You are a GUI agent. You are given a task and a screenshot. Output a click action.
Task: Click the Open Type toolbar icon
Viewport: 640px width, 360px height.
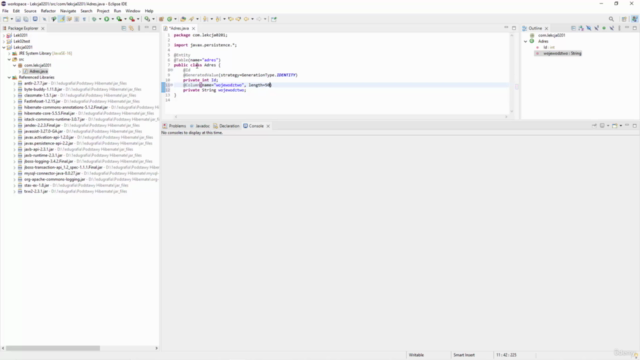coord(183,19)
